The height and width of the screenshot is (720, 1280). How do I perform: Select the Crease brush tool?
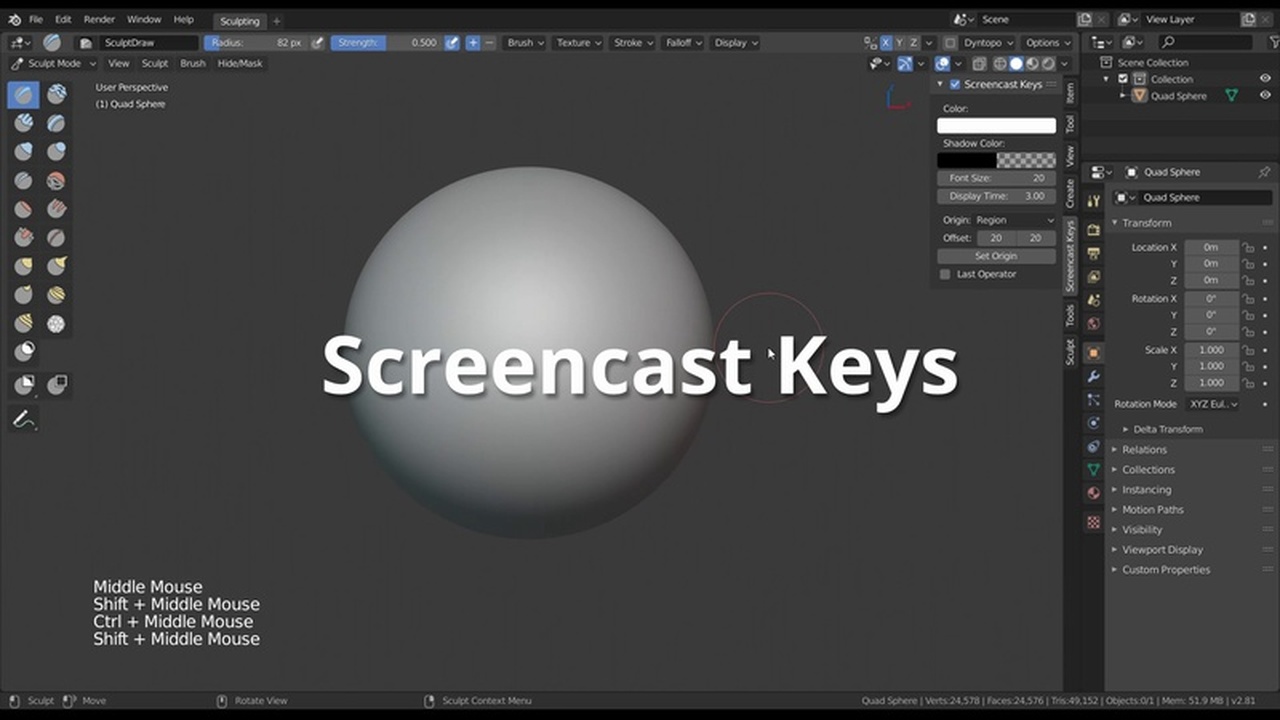pyautogui.click(x=24, y=181)
